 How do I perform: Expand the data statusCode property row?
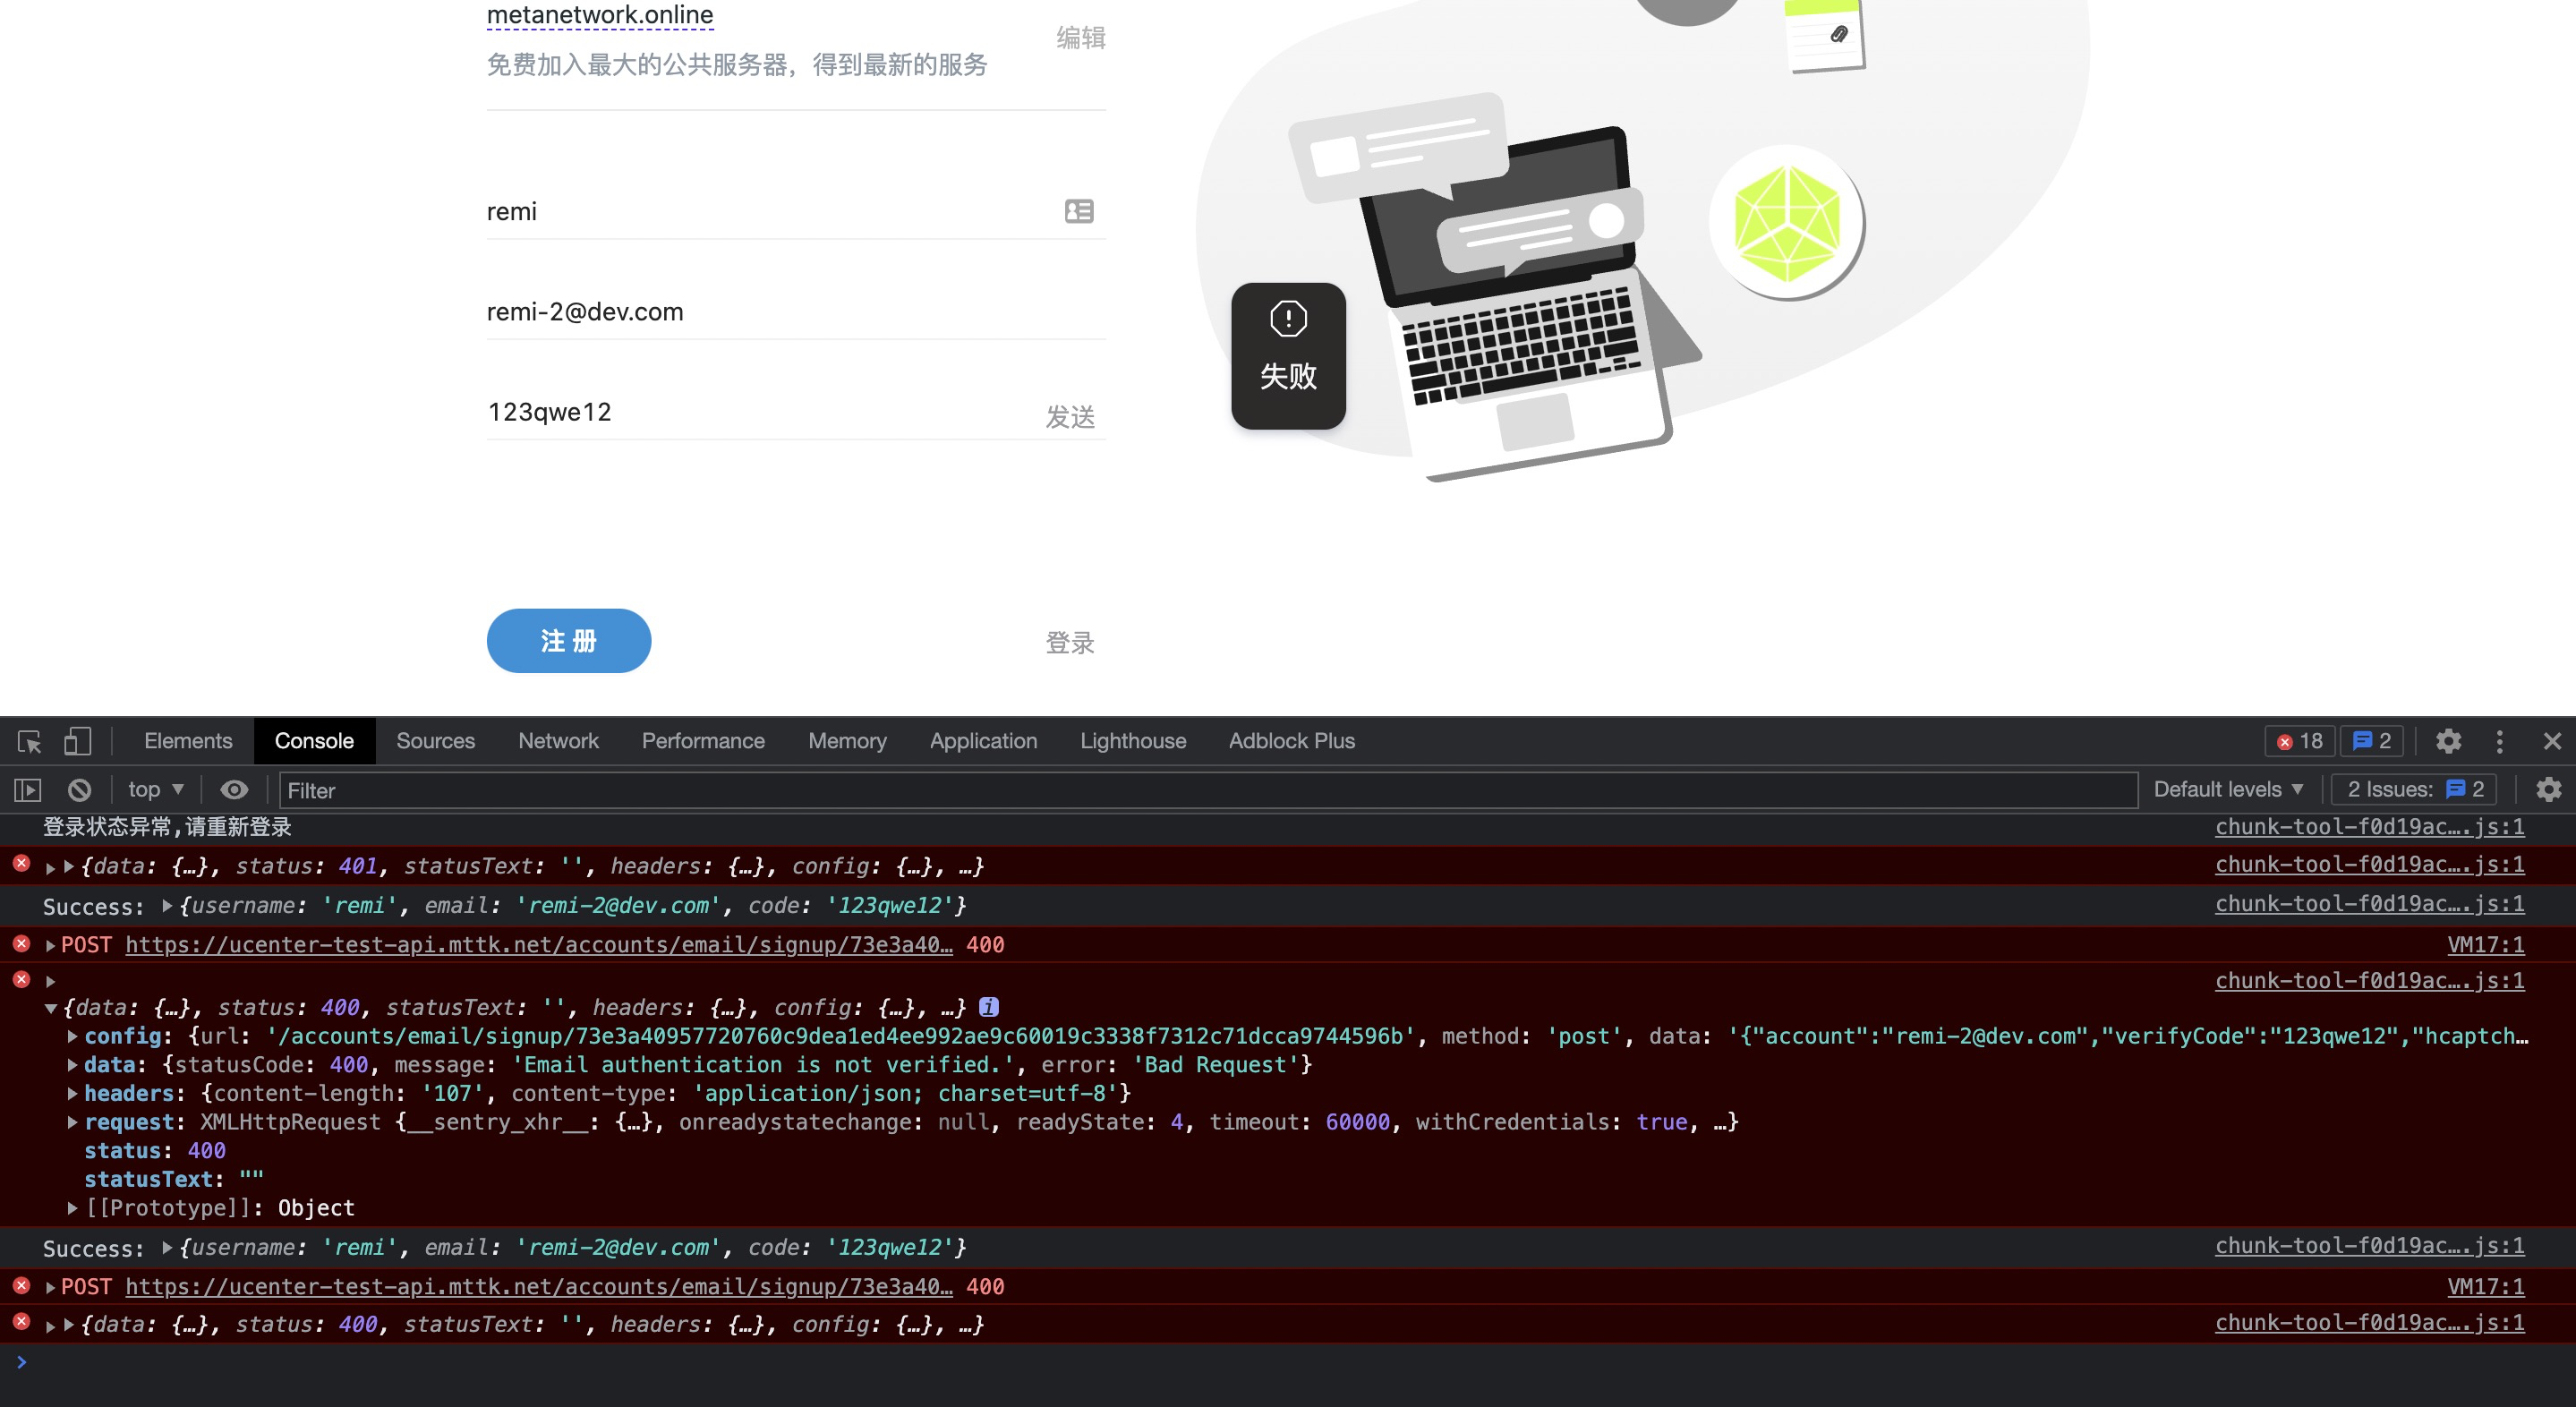[72, 1065]
